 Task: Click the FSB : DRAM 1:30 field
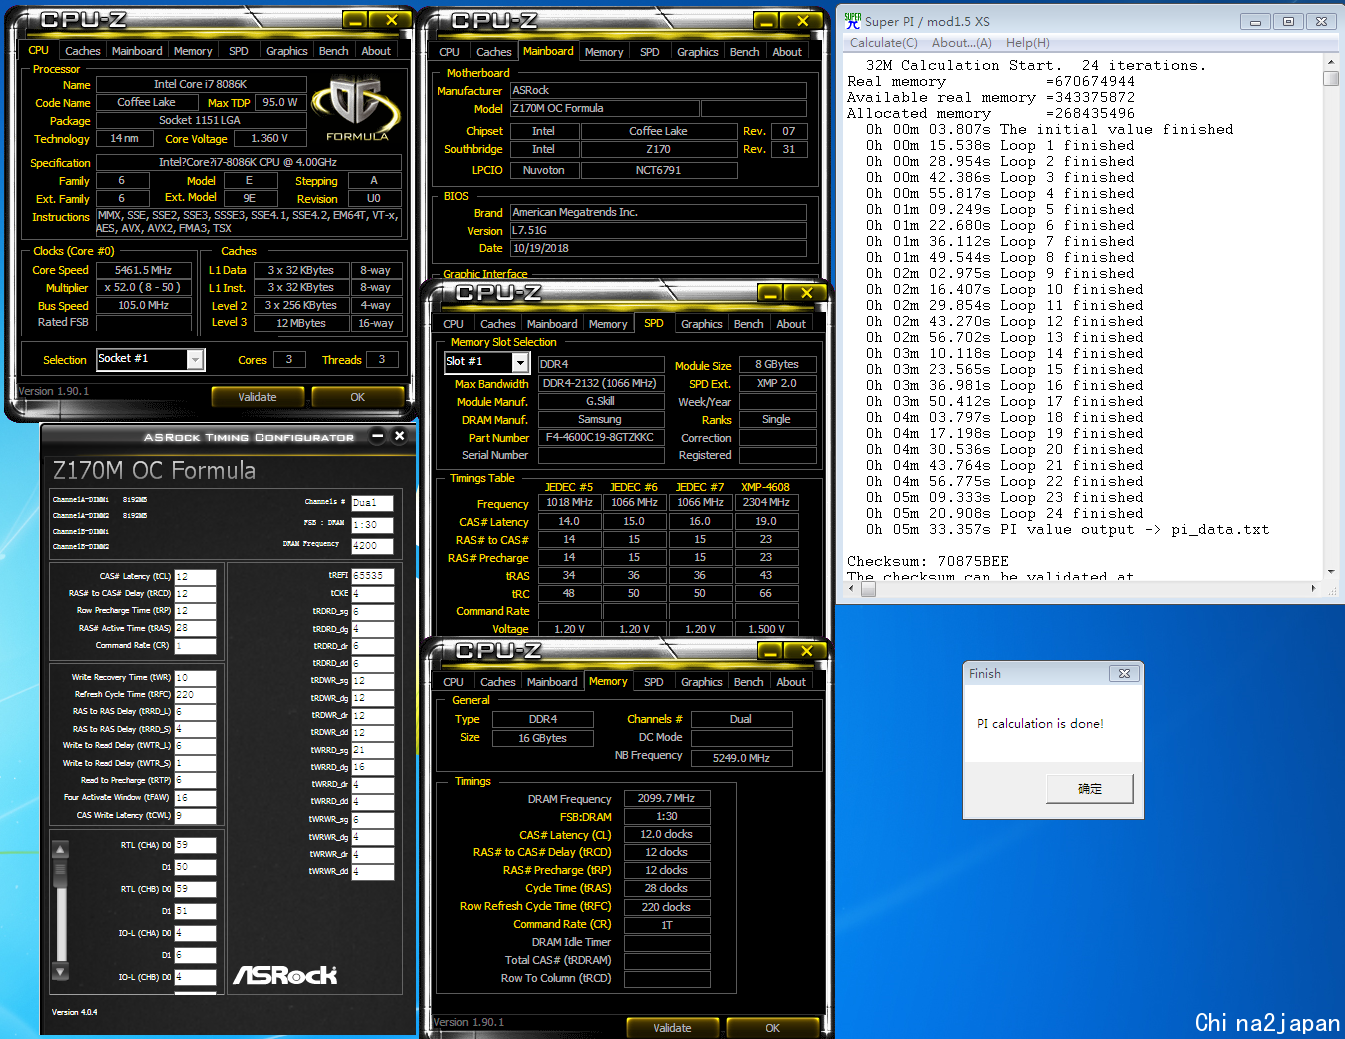(x=373, y=525)
